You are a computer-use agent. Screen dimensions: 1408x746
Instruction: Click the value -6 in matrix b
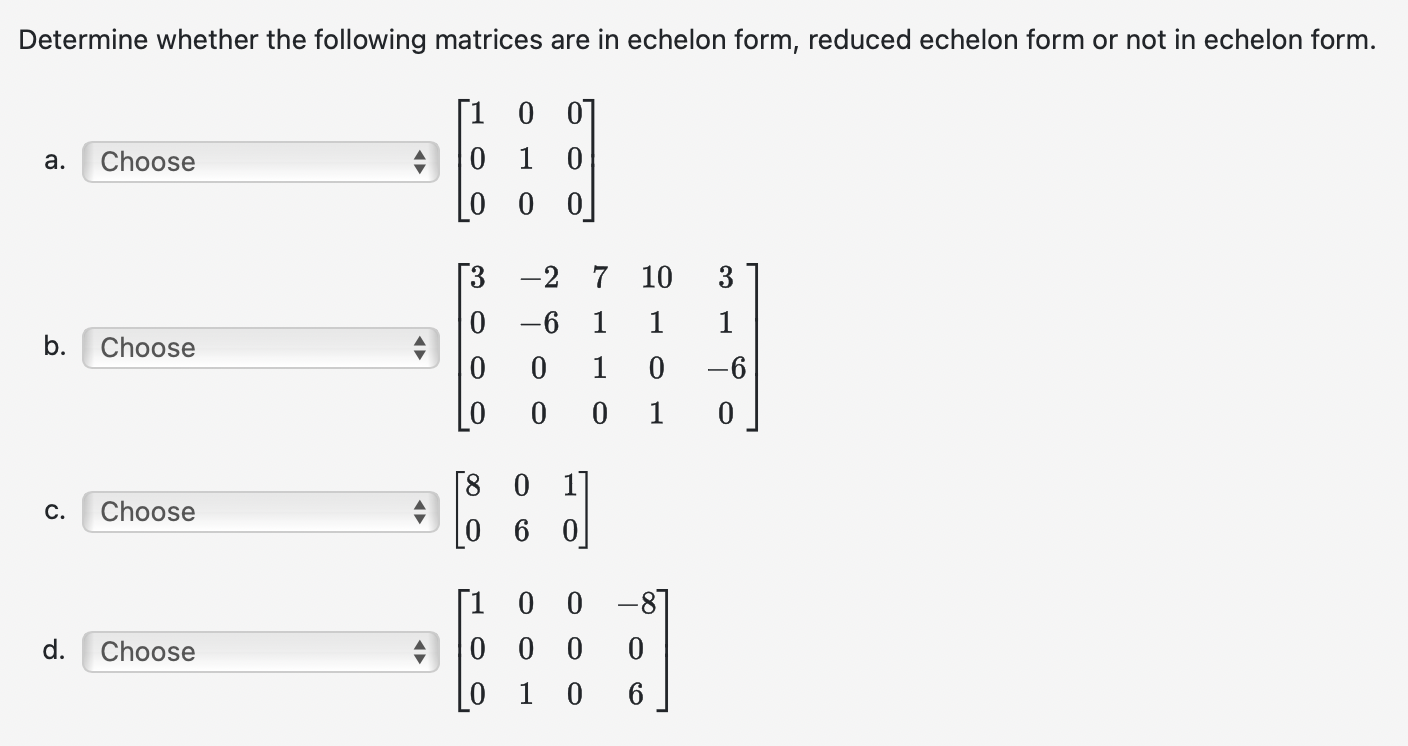point(537,322)
